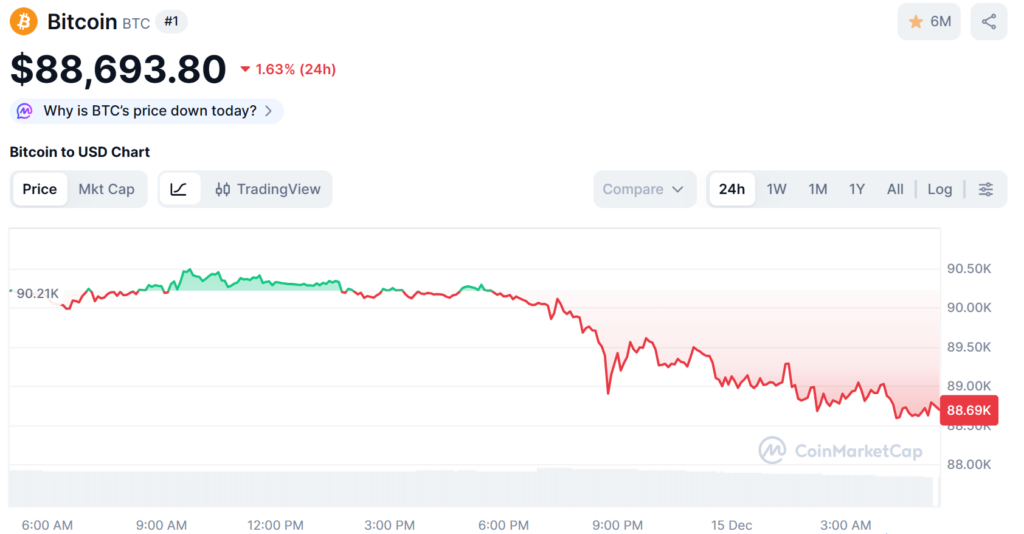Click the orange Bitcoin logo icon
The image size is (1024, 534).
tap(24, 21)
